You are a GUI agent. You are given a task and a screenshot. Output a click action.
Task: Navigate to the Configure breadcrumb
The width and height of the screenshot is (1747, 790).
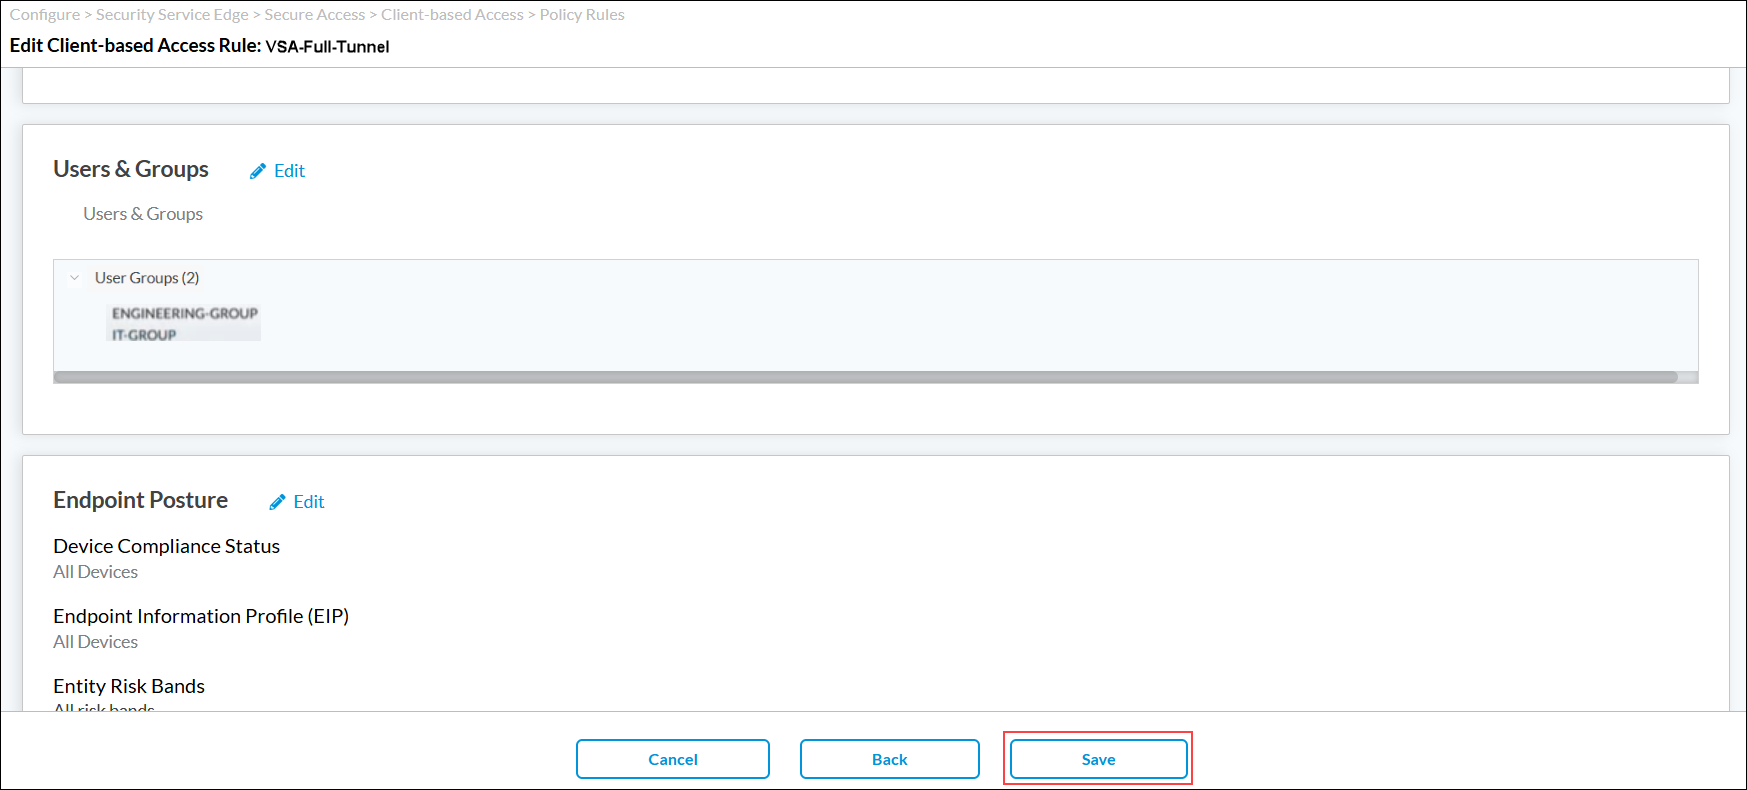[x=45, y=15]
